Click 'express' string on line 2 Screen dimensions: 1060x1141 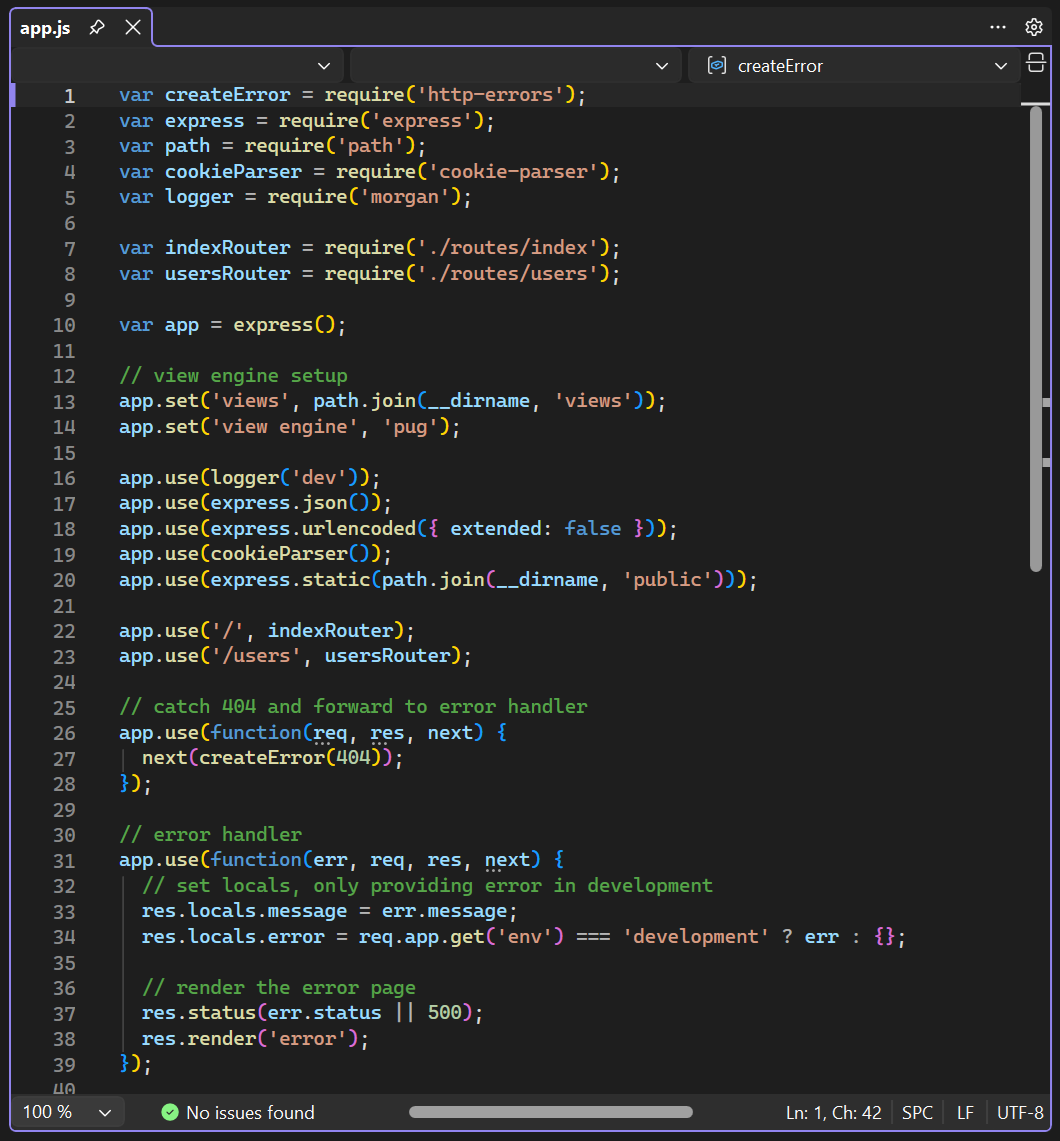pos(422,120)
